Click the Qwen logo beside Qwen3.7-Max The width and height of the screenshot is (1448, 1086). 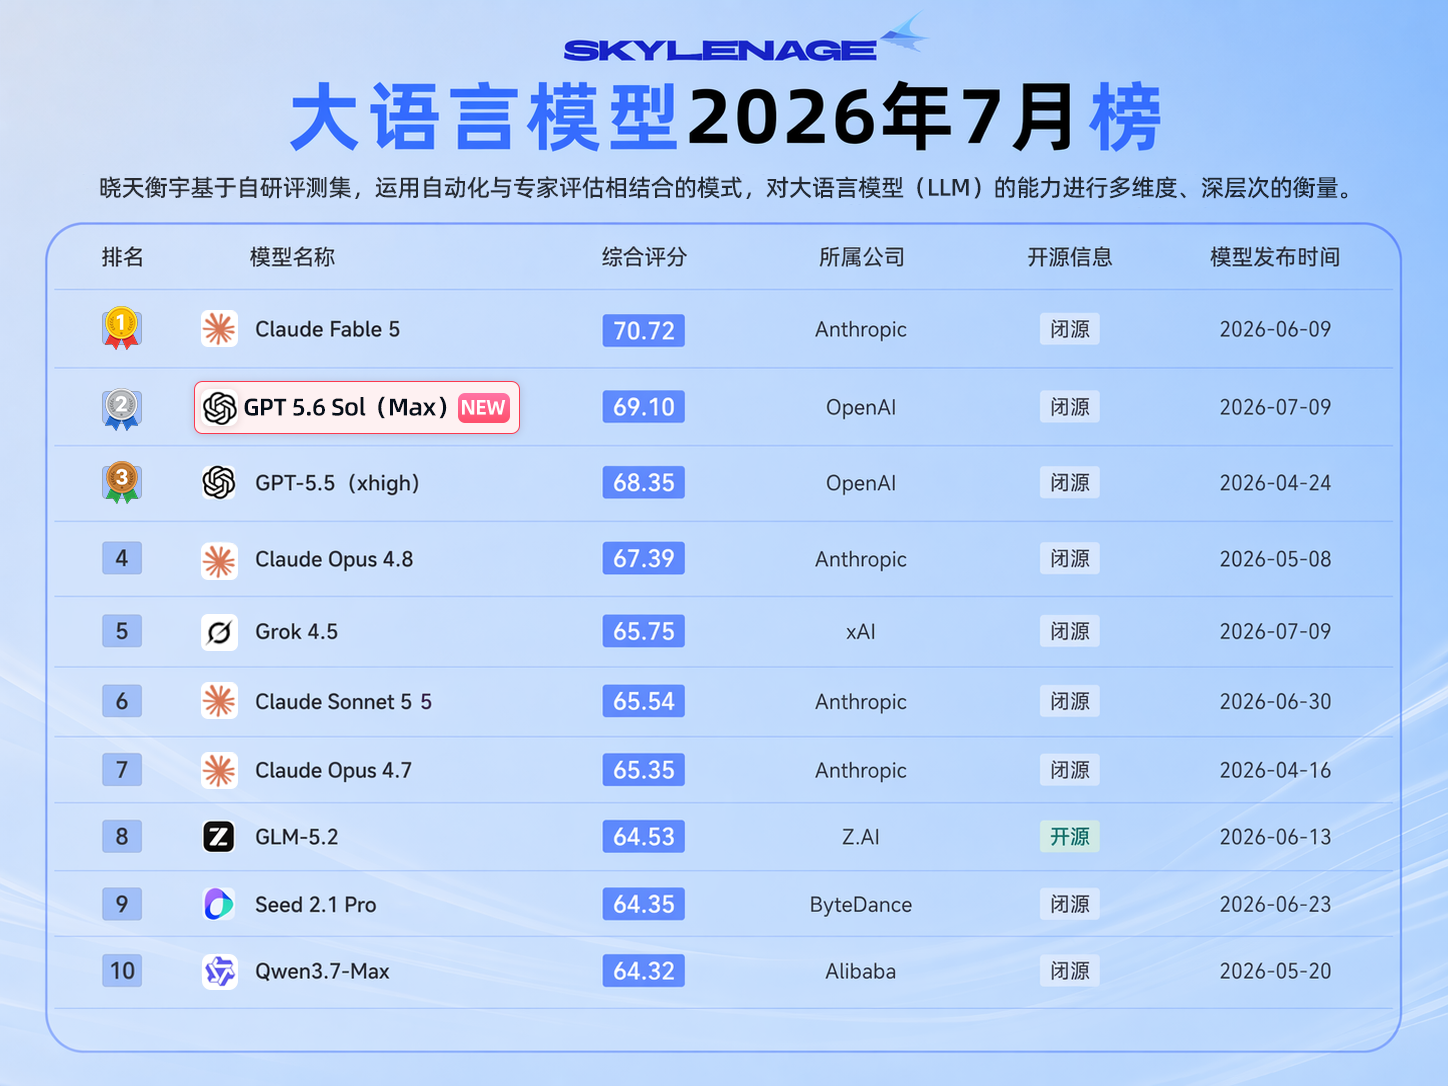(219, 972)
